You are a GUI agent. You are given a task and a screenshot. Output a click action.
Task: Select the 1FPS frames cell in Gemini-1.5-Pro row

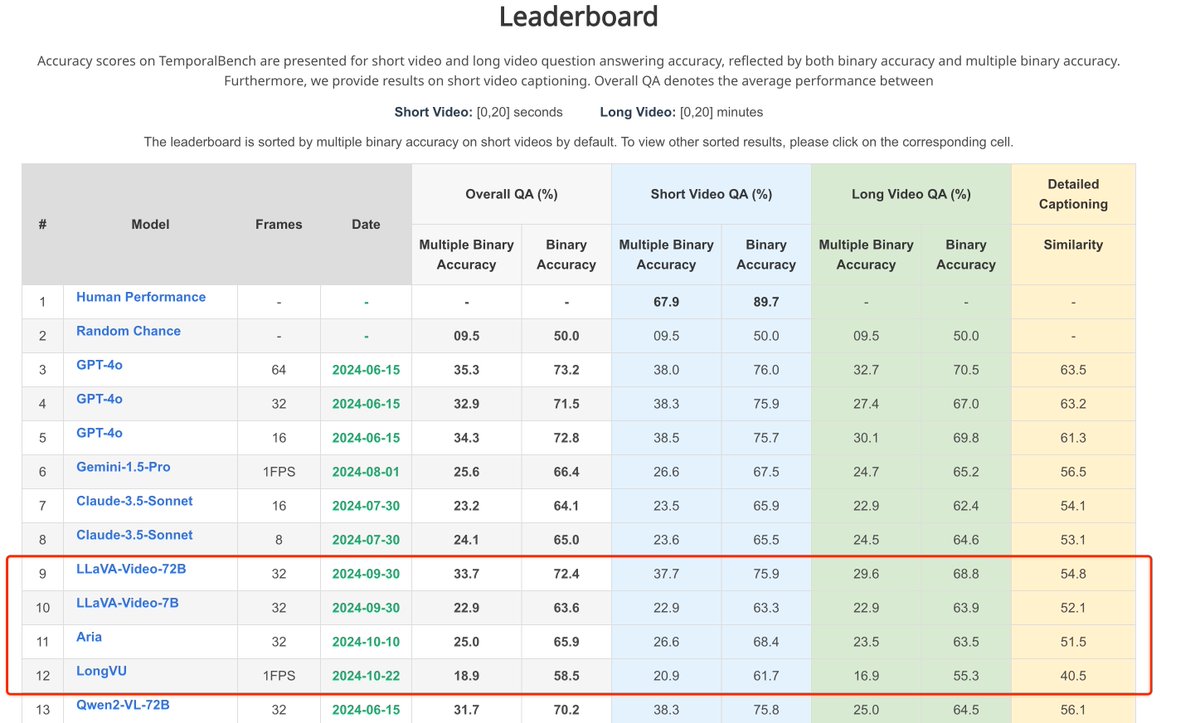click(278, 472)
